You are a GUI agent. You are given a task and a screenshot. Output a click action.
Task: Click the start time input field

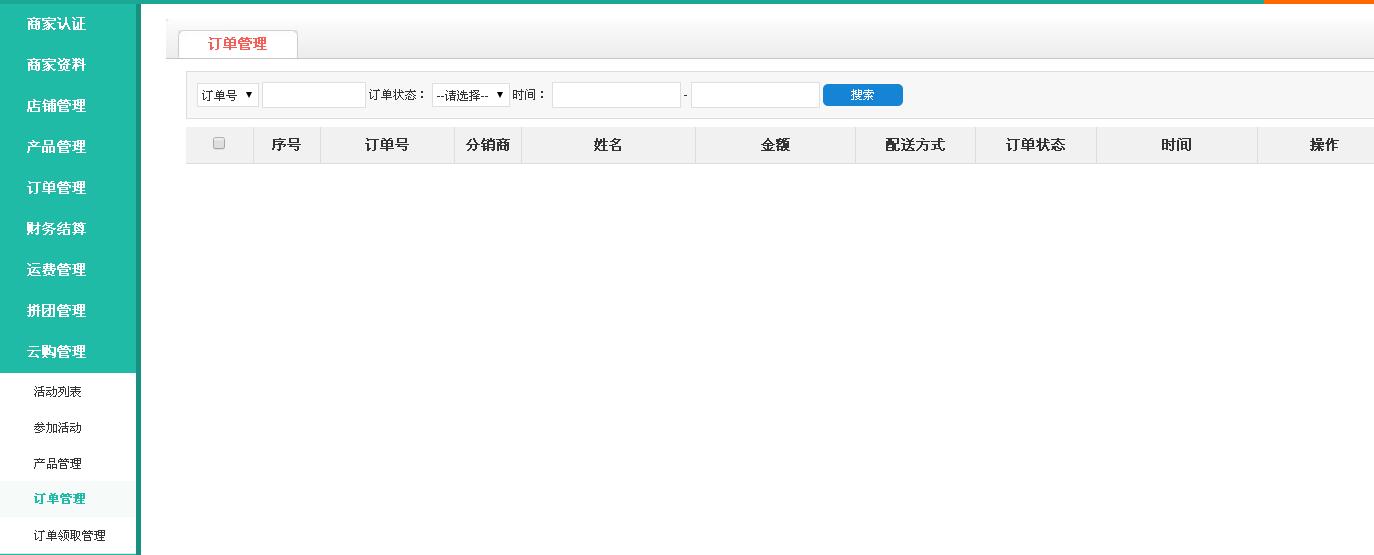(x=616, y=95)
